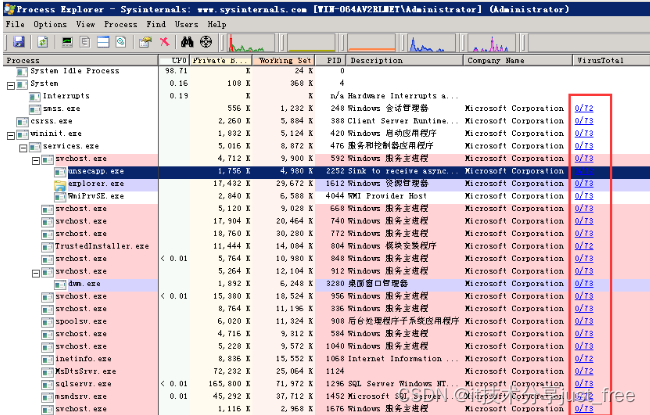
Task: Click the crosshair Find Window's Process icon
Action: point(206,42)
